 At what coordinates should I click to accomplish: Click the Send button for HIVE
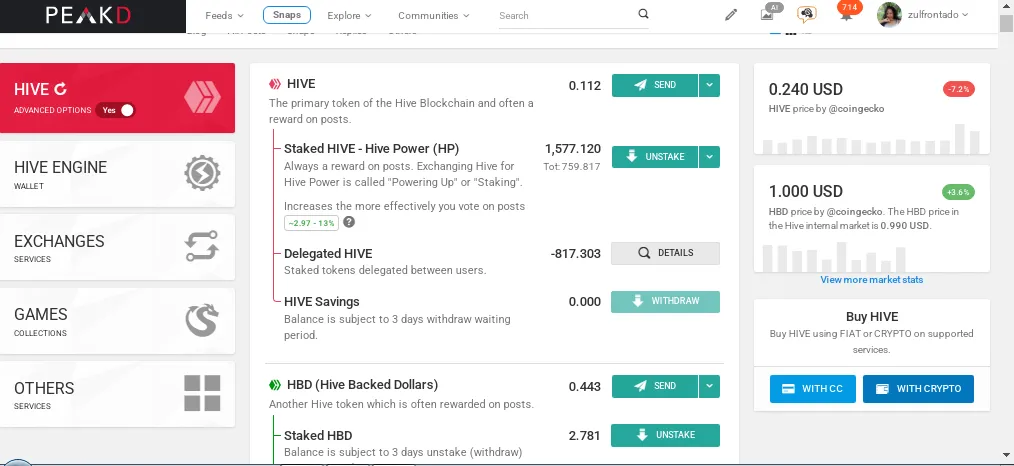(x=654, y=85)
